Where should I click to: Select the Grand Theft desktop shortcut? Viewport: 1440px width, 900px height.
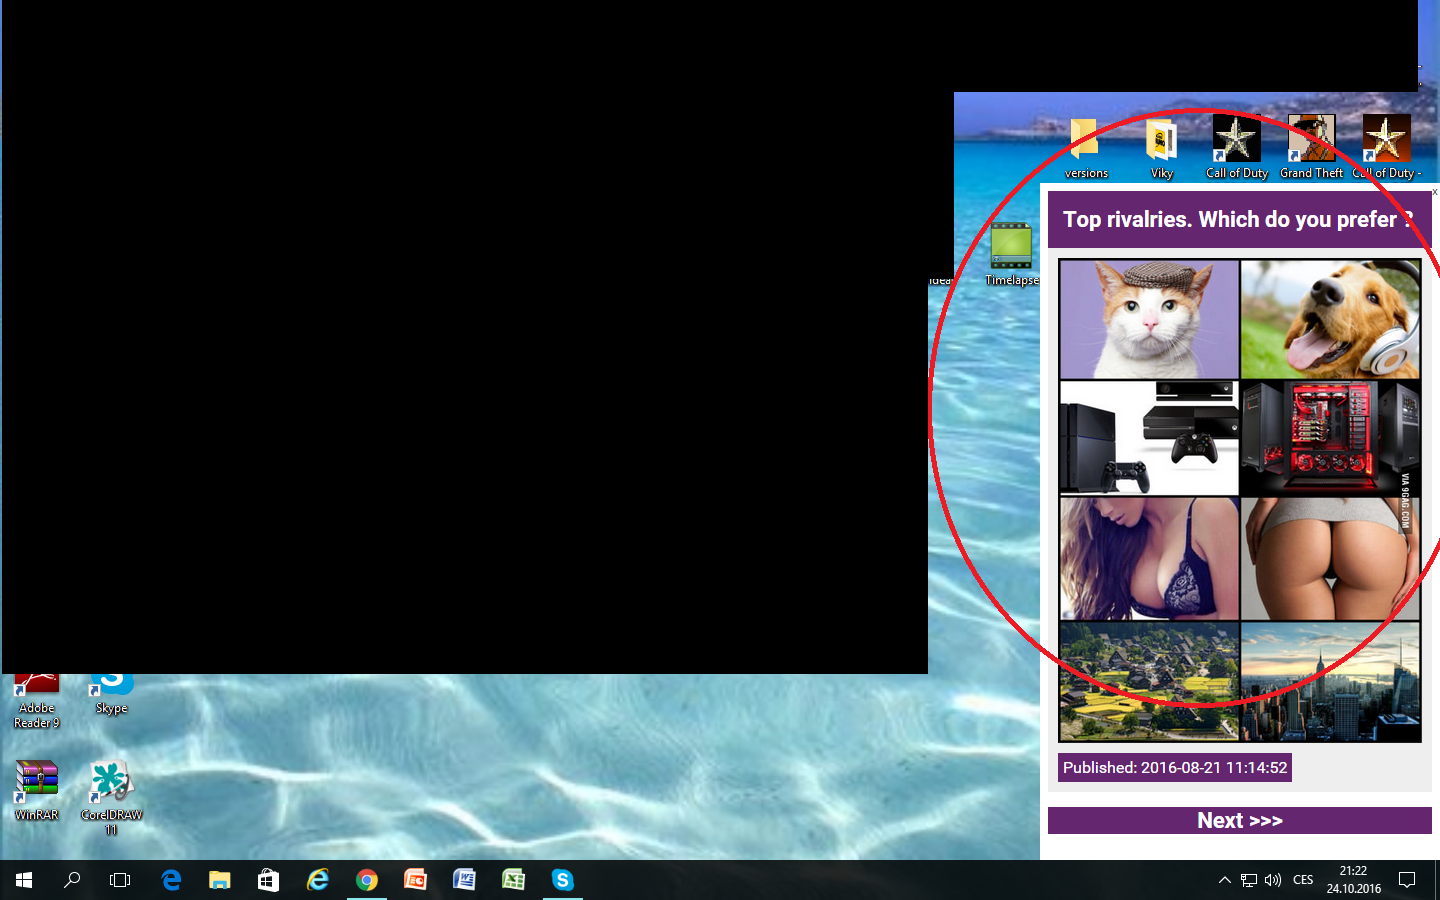point(1311,146)
